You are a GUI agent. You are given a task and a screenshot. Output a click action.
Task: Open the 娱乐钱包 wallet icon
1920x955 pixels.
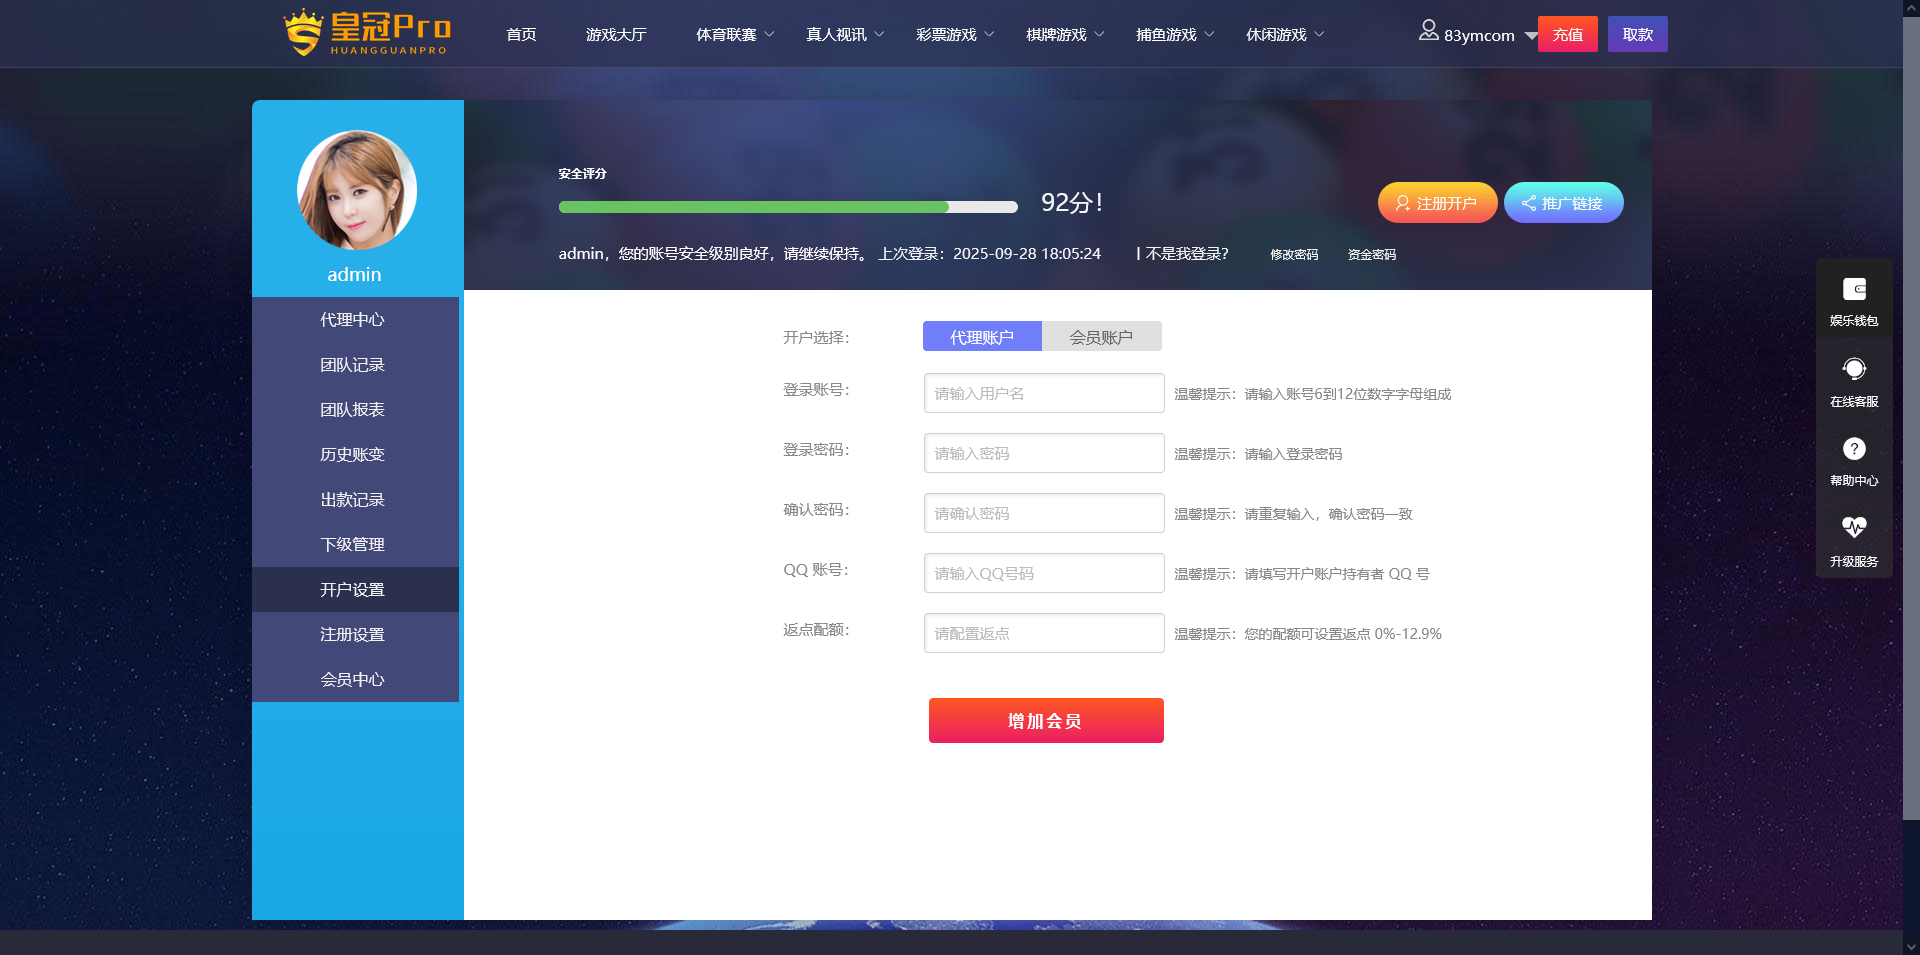click(1854, 290)
